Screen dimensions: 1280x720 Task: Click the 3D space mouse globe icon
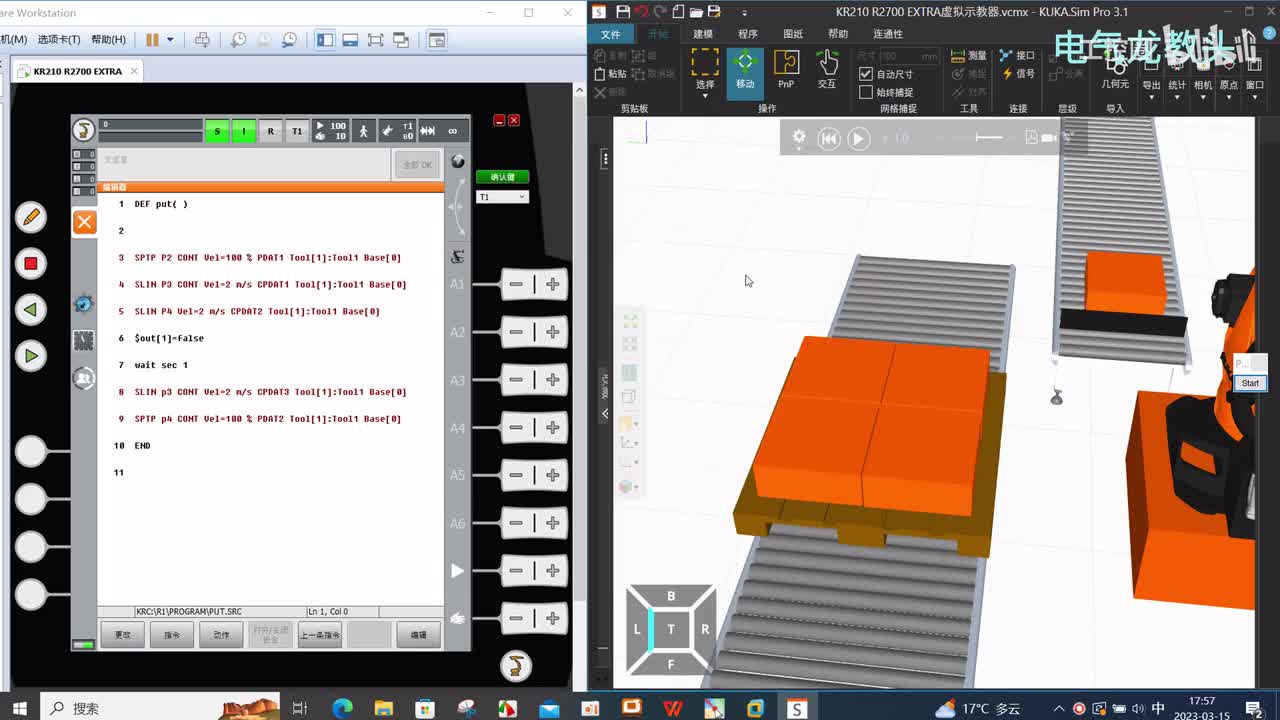click(458, 161)
